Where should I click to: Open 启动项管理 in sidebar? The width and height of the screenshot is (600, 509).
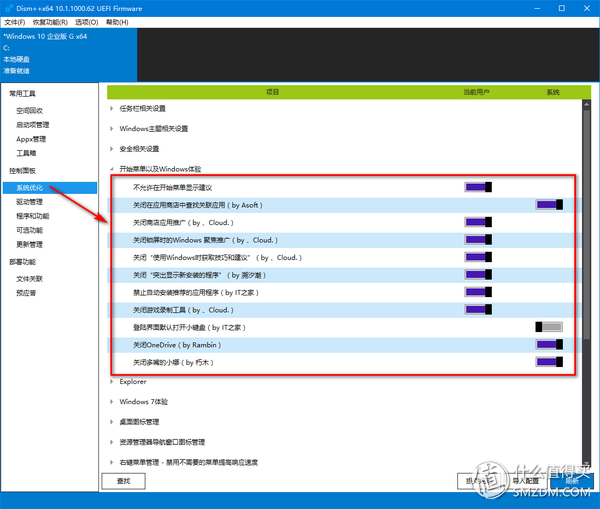click(x=33, y=125)
